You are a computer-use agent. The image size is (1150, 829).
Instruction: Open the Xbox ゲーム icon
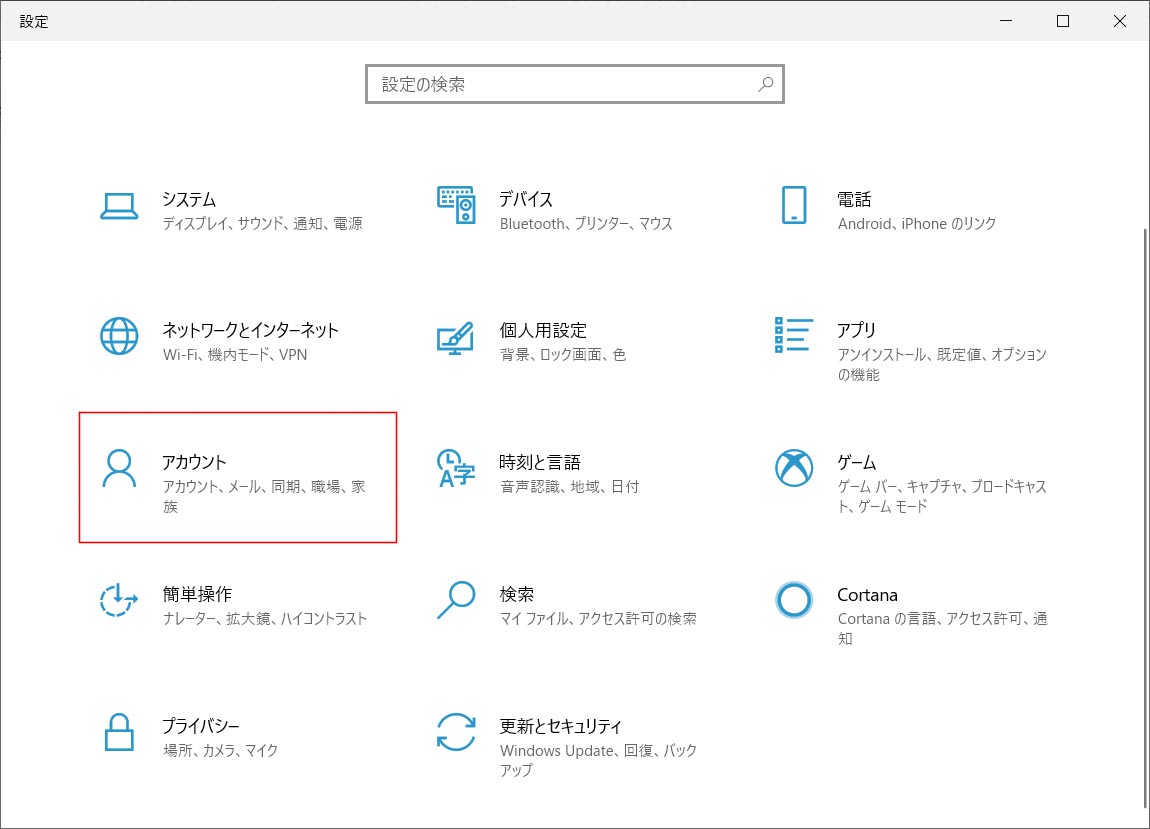click(x=794, y=468)
